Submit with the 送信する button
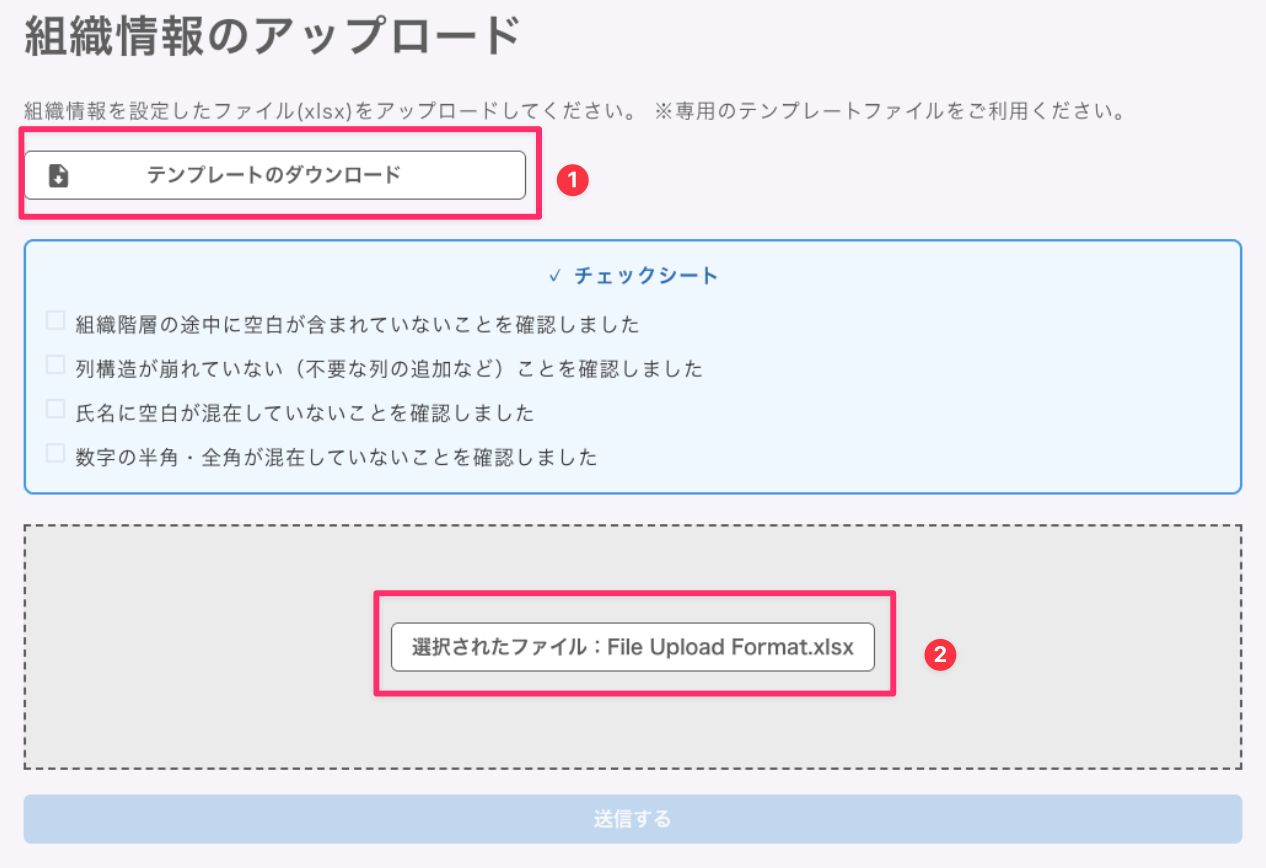The width and height of the screenshot is (1266, 868). [x=632, y=819]
